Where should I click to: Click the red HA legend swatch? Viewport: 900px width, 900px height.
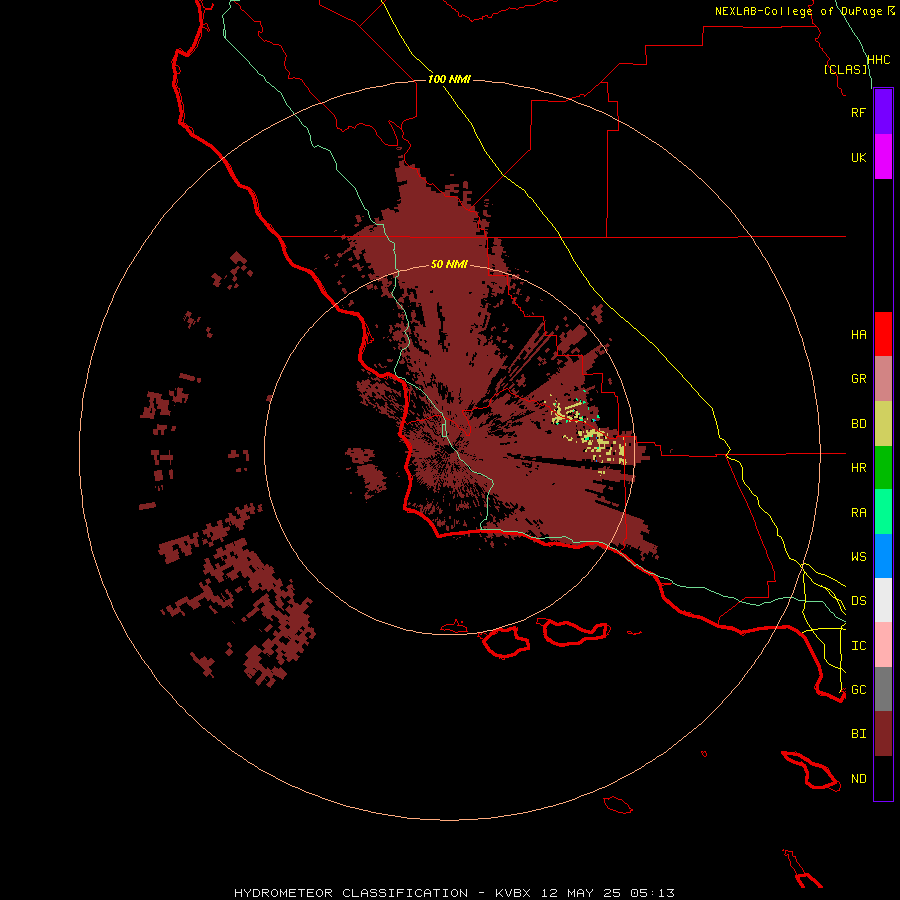click(x=883, y=334)
